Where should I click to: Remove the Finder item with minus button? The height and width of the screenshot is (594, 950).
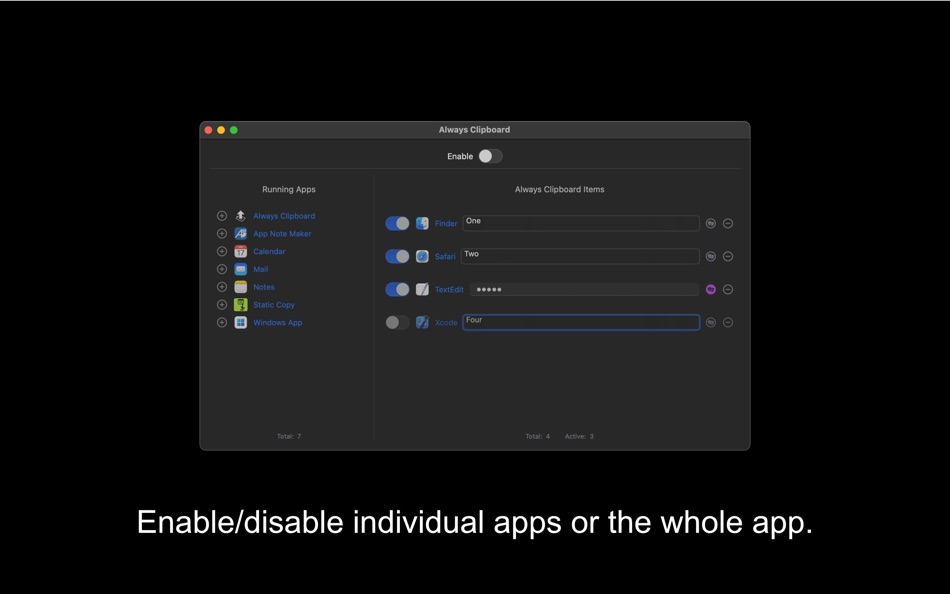click(728, 223)
